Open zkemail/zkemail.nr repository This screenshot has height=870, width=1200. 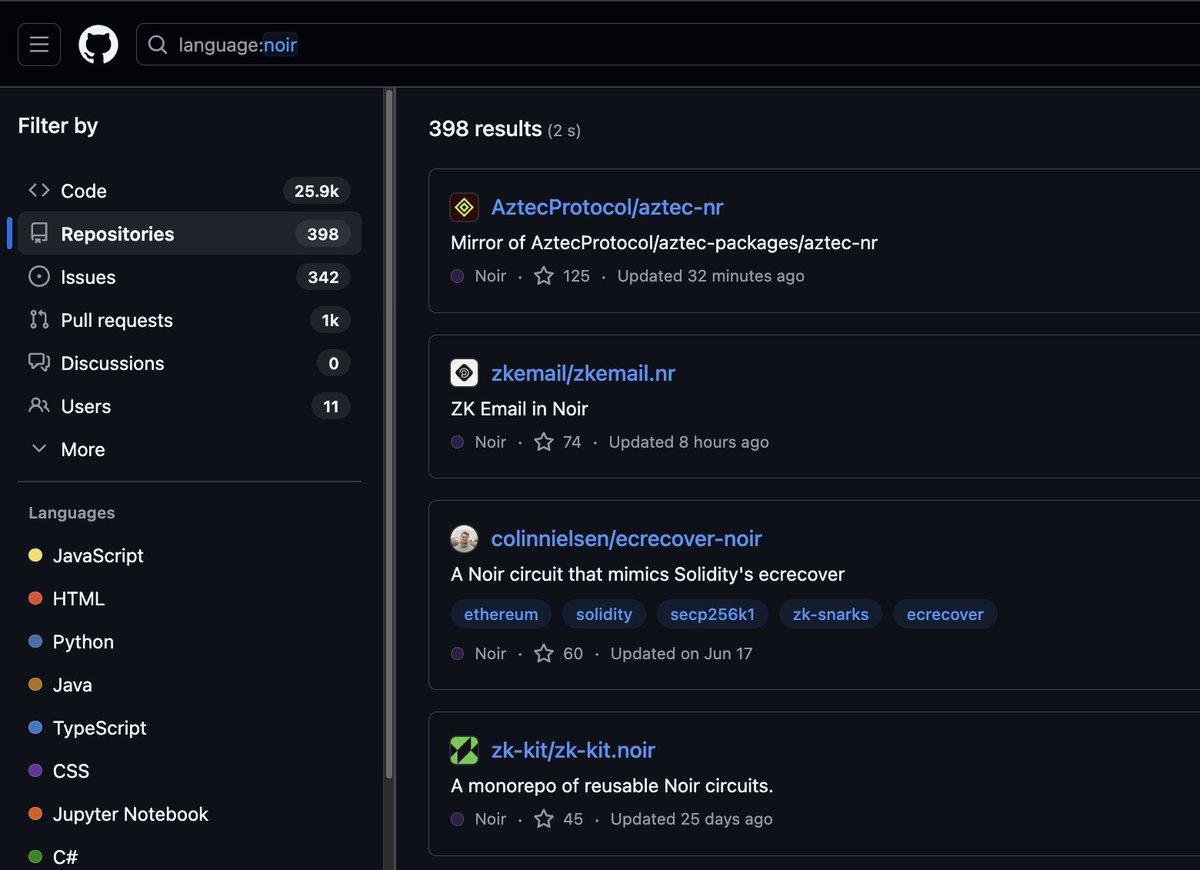583,373
